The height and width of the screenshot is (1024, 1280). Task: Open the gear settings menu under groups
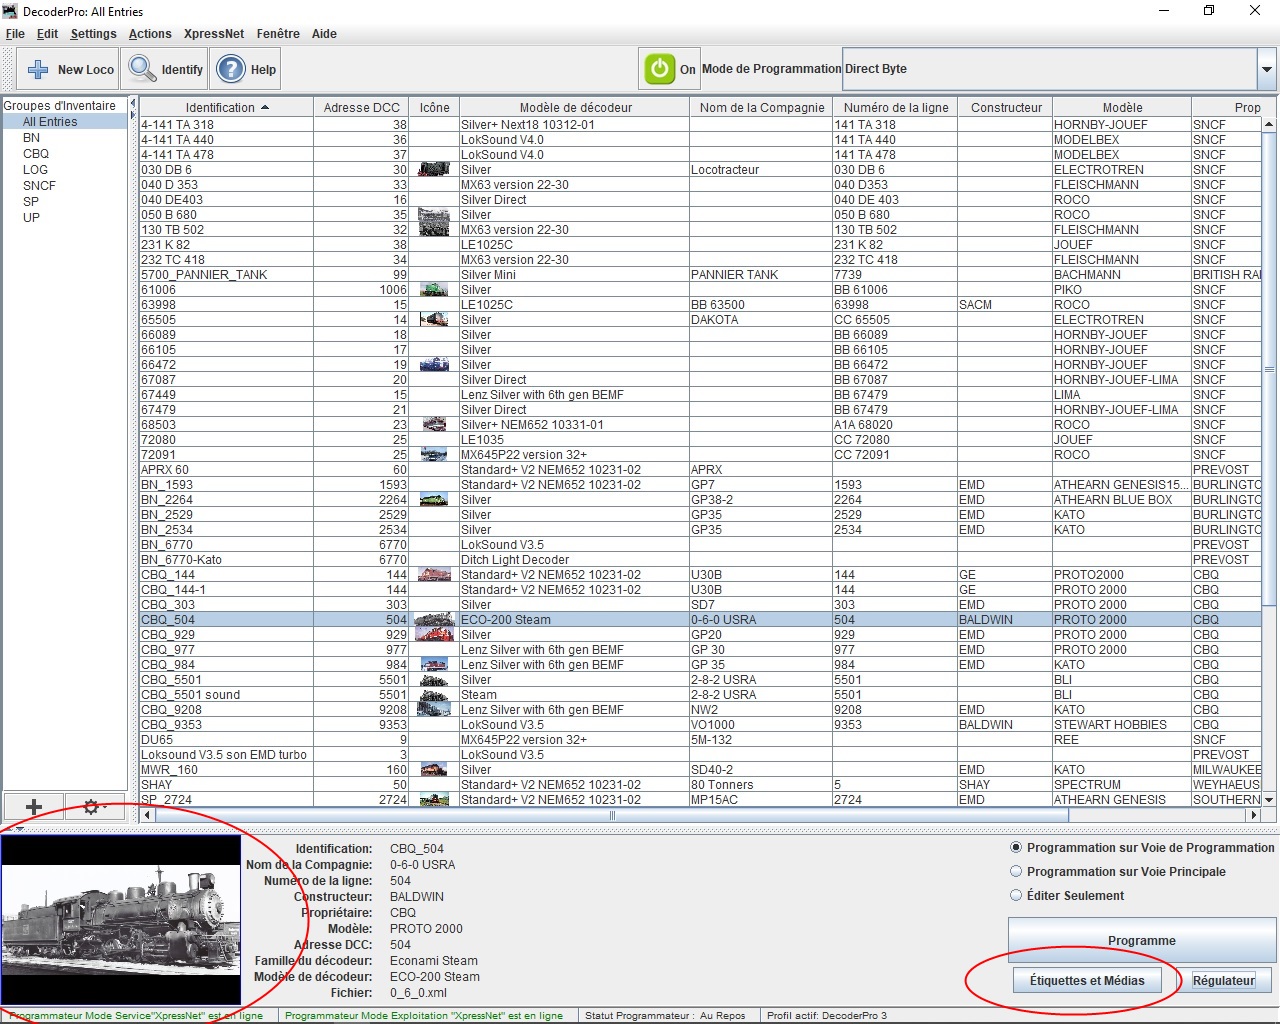[95, 807]
